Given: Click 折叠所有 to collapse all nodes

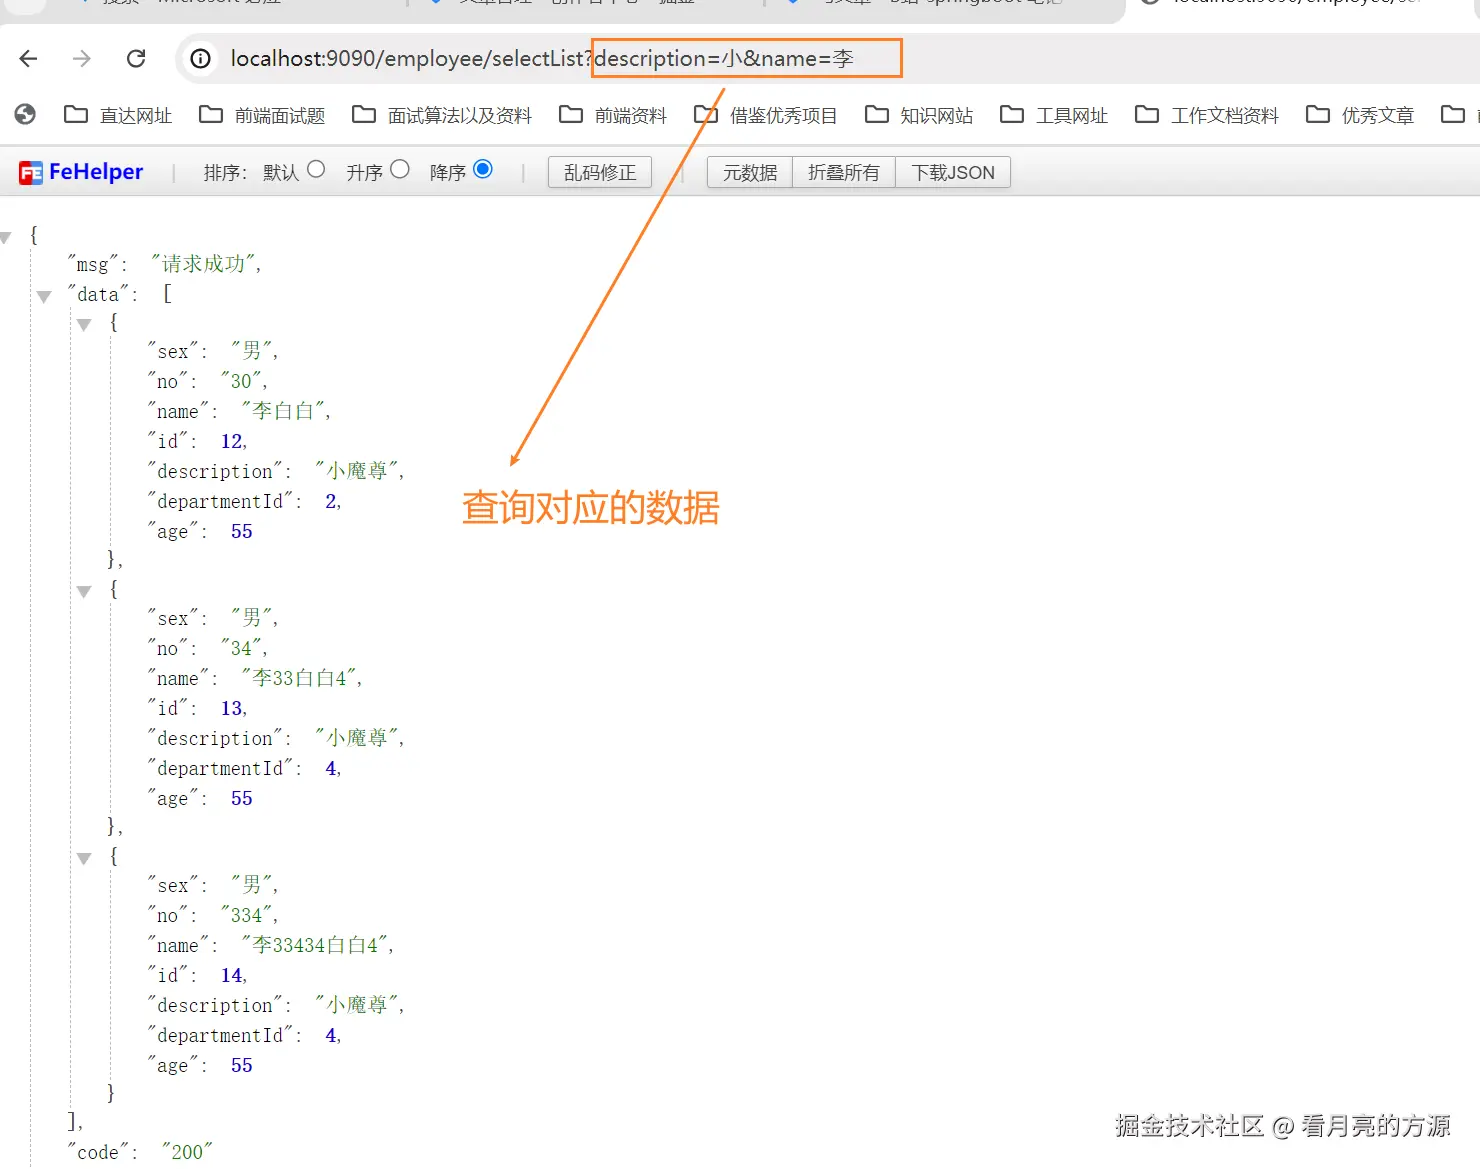Looking at the screenshot, I should (844, 172).
